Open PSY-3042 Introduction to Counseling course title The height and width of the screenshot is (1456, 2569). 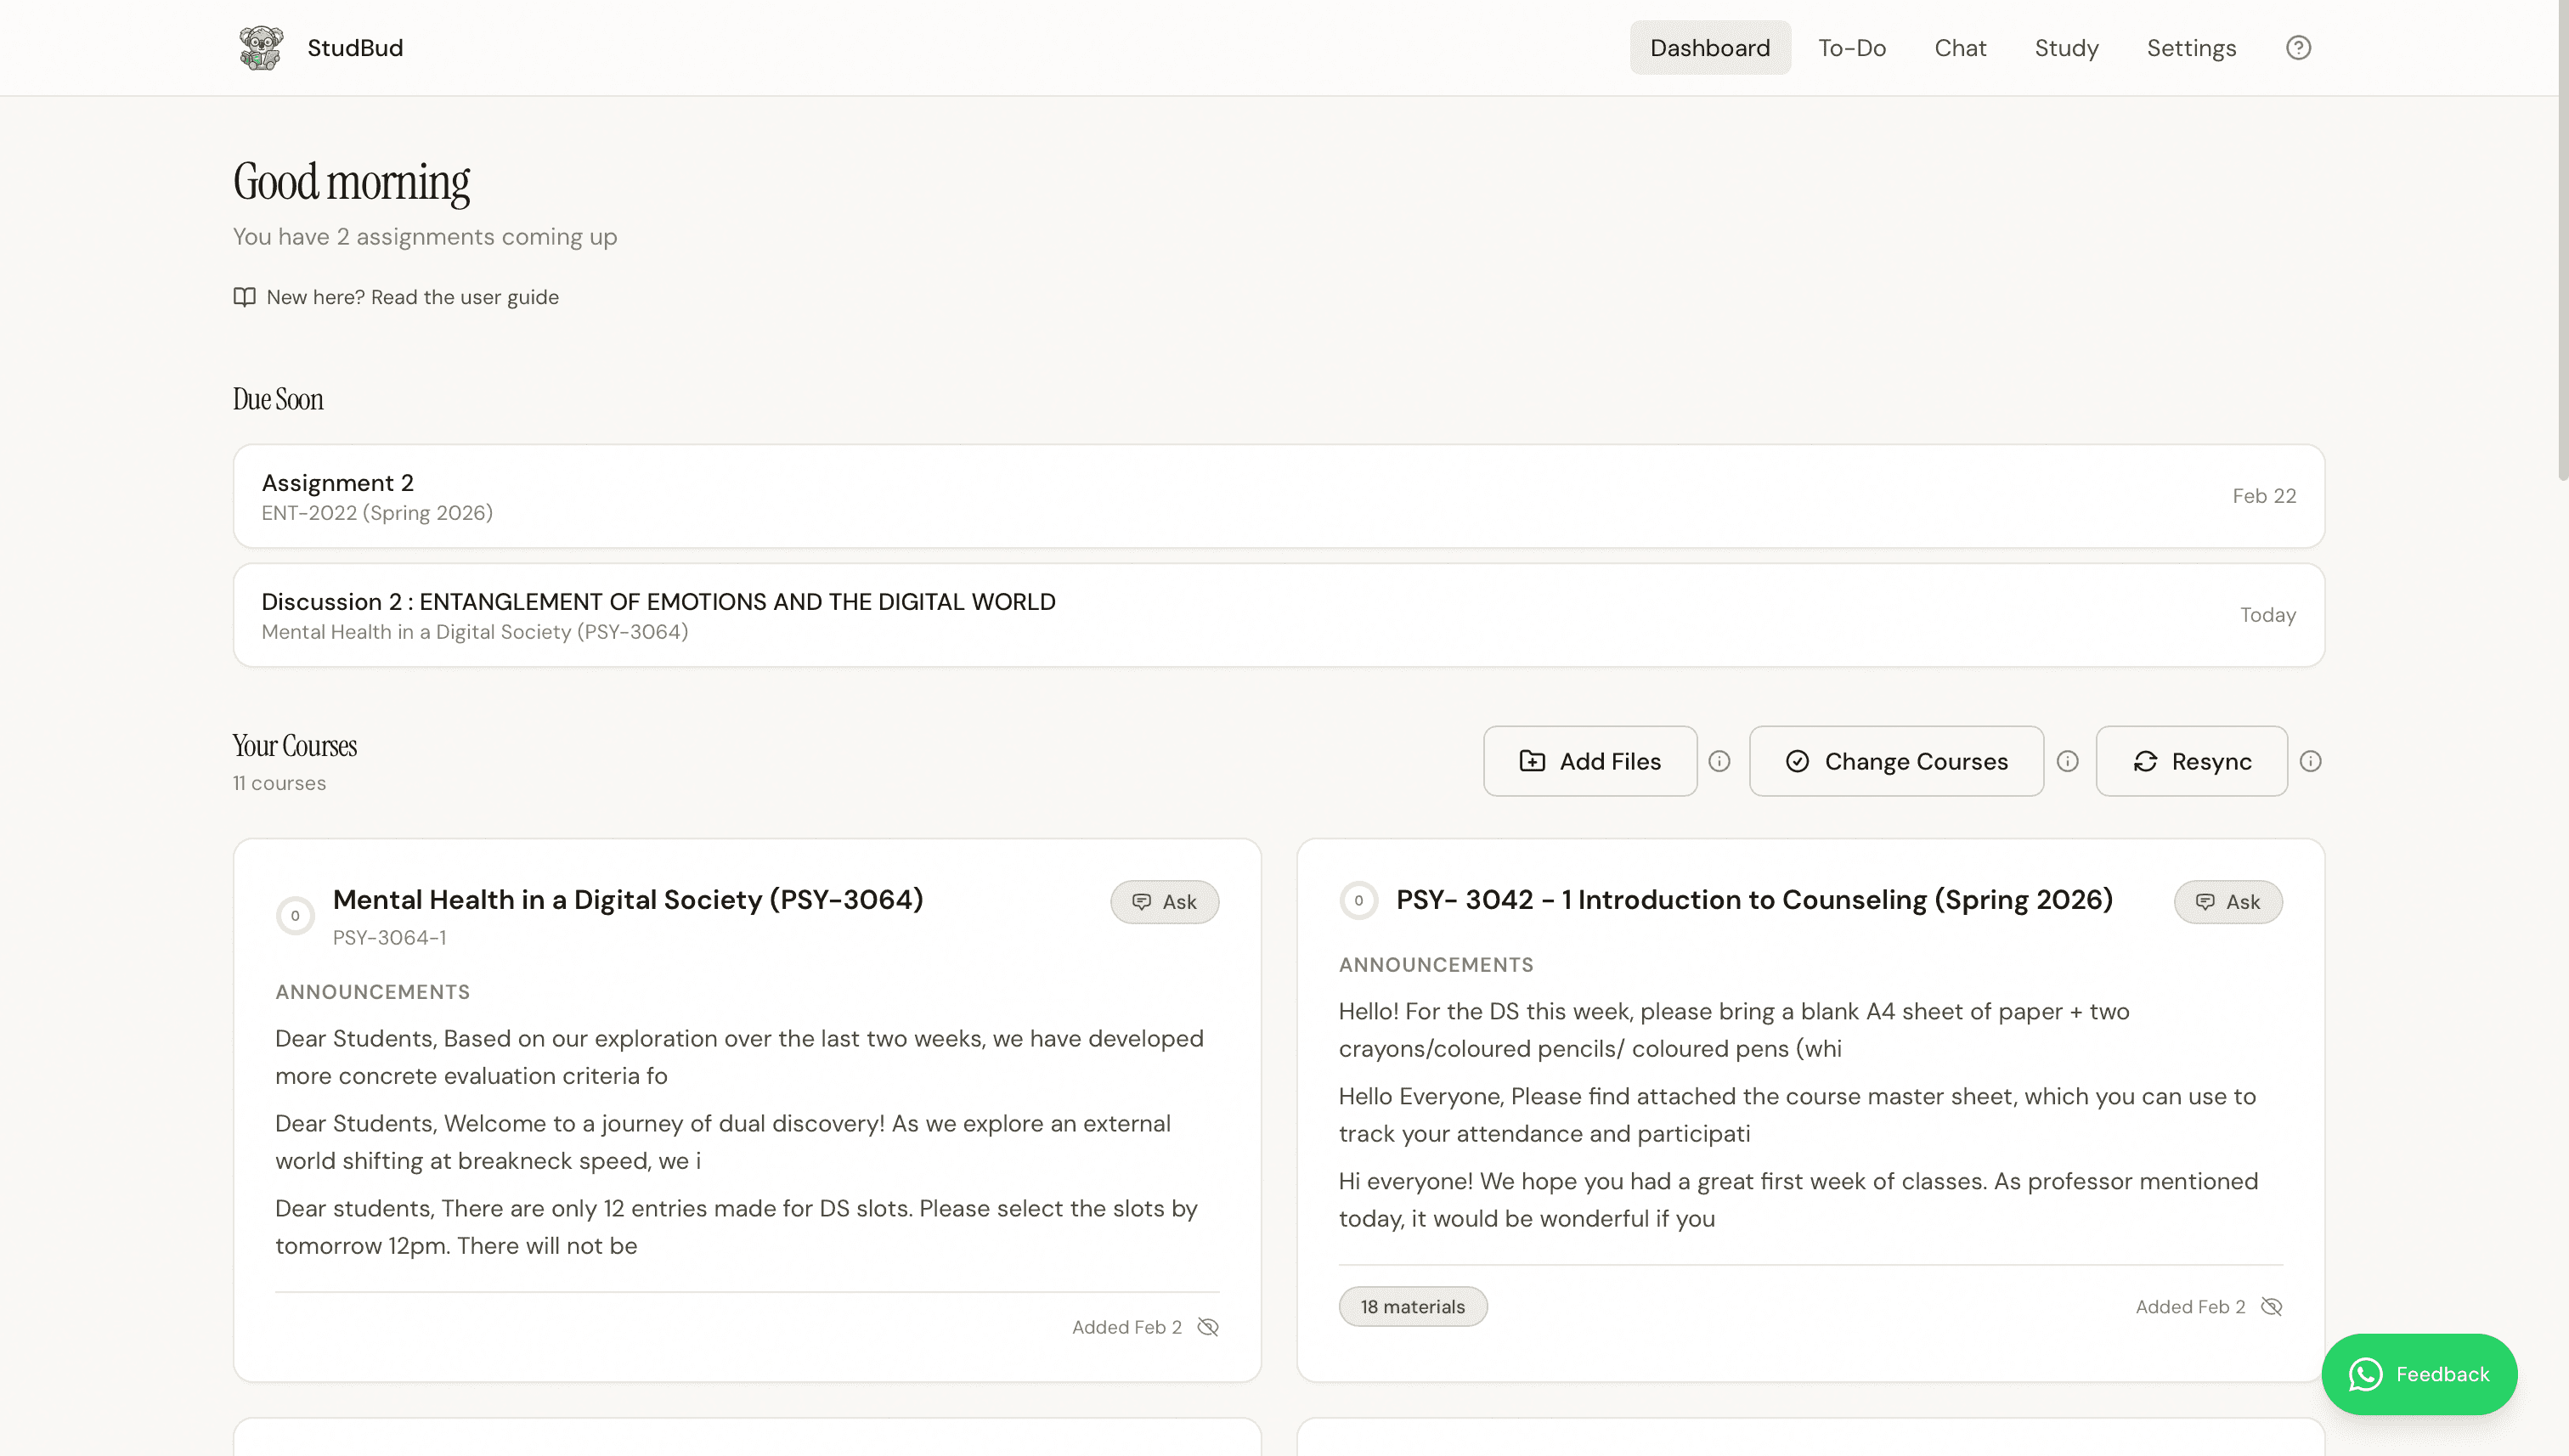click(1754, 899)
